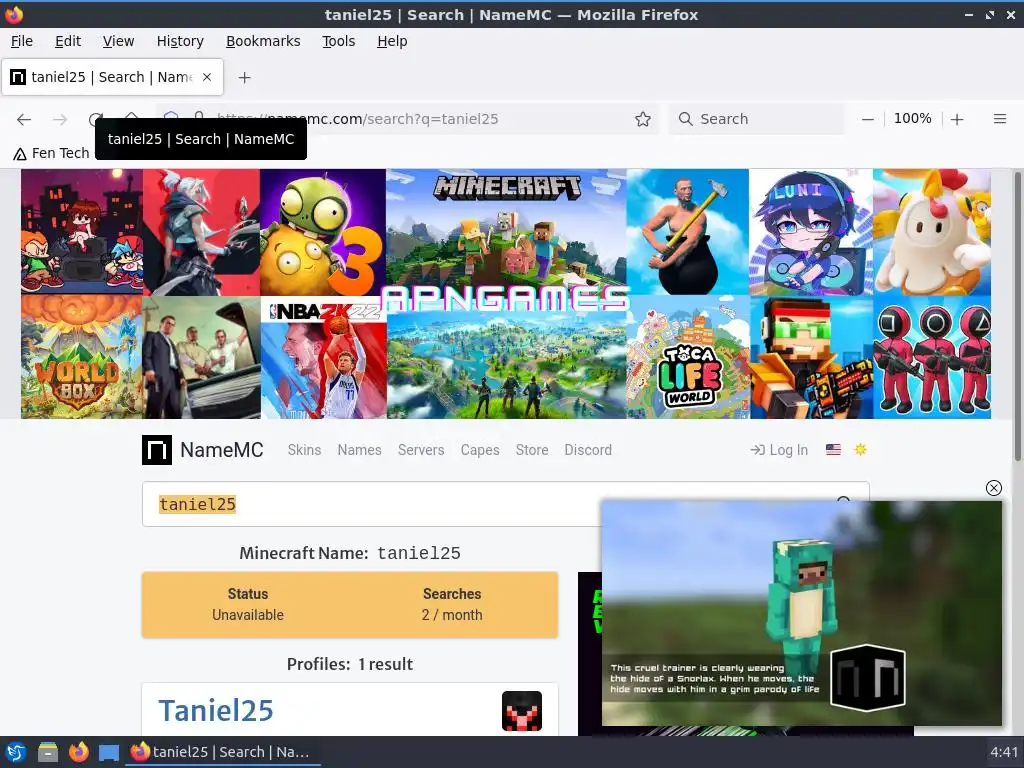This screenshot has height=768, width=1024.
Task: Bookmark this page with the star icon
Action: [x=643, y=119]
